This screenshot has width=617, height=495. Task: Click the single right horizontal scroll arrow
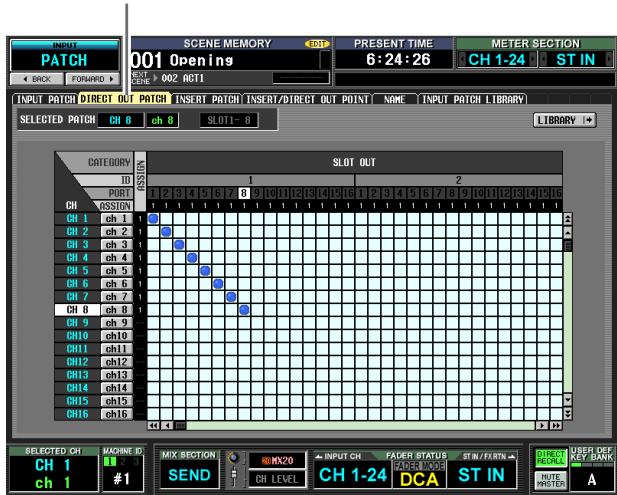541,425
